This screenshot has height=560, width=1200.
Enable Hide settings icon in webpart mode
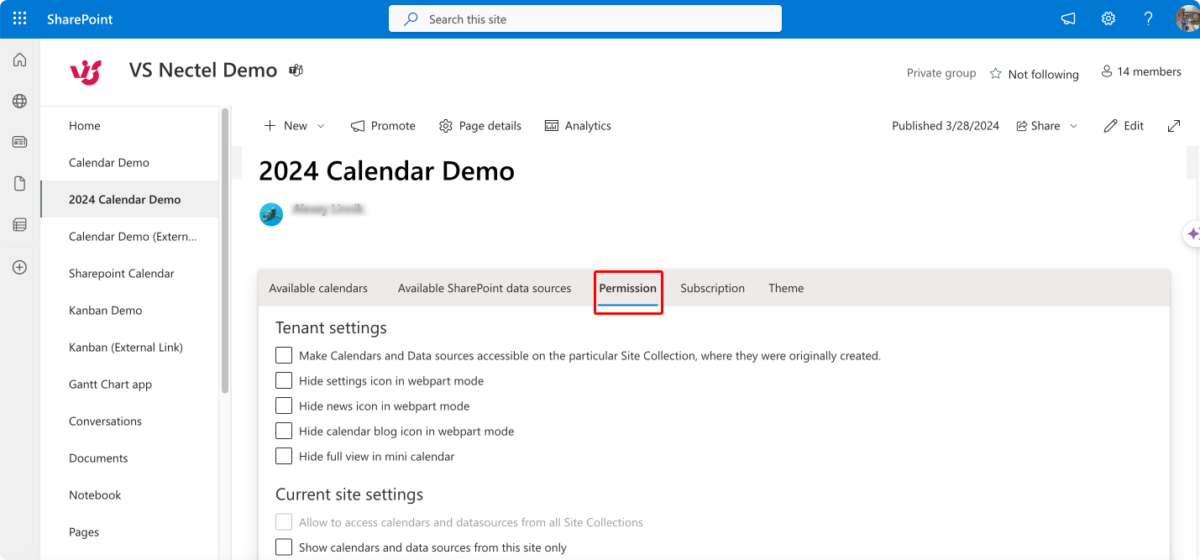coord(284,381)
